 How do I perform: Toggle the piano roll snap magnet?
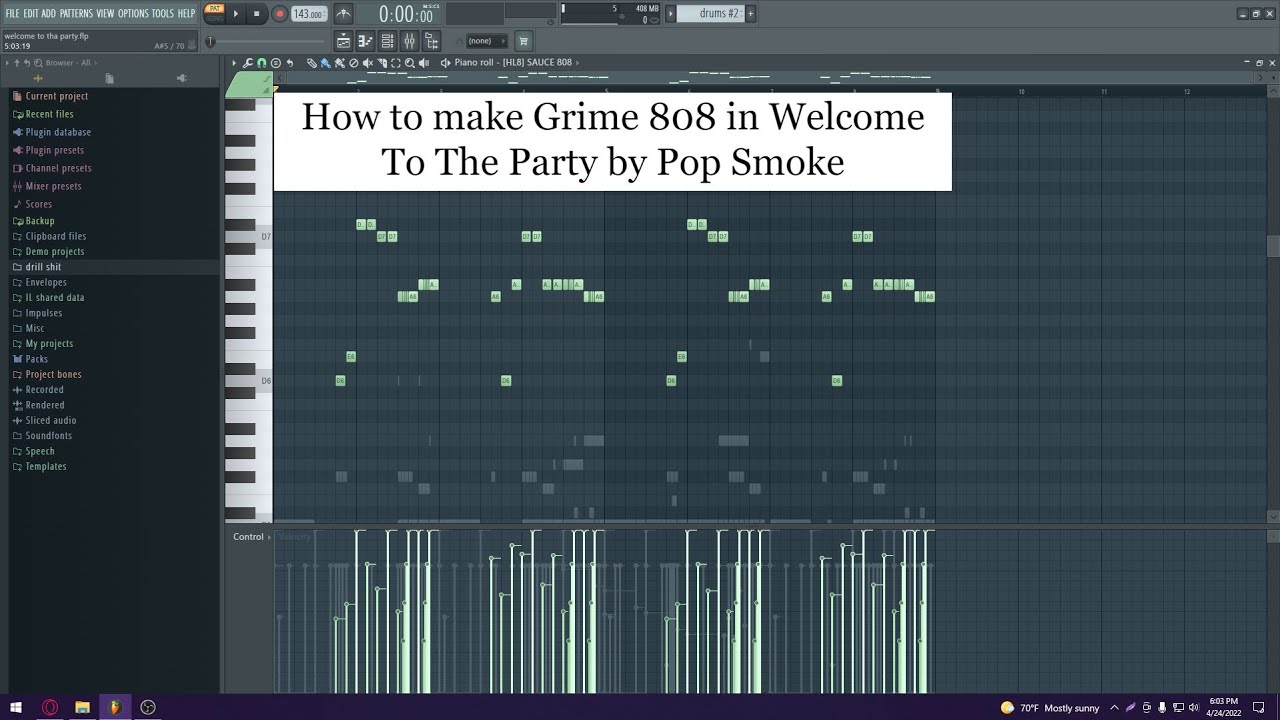[262, 63]
